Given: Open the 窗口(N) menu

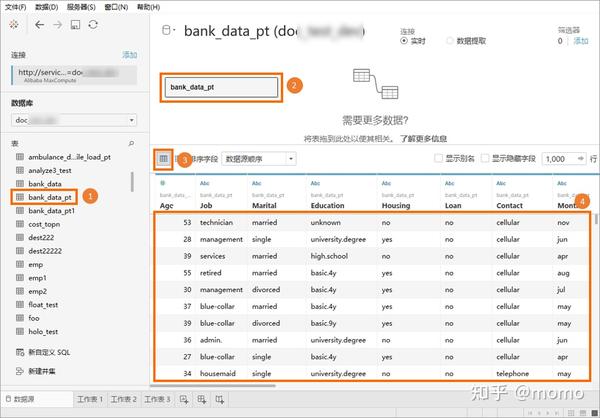Looking at the screenshot, I should 116,7.
